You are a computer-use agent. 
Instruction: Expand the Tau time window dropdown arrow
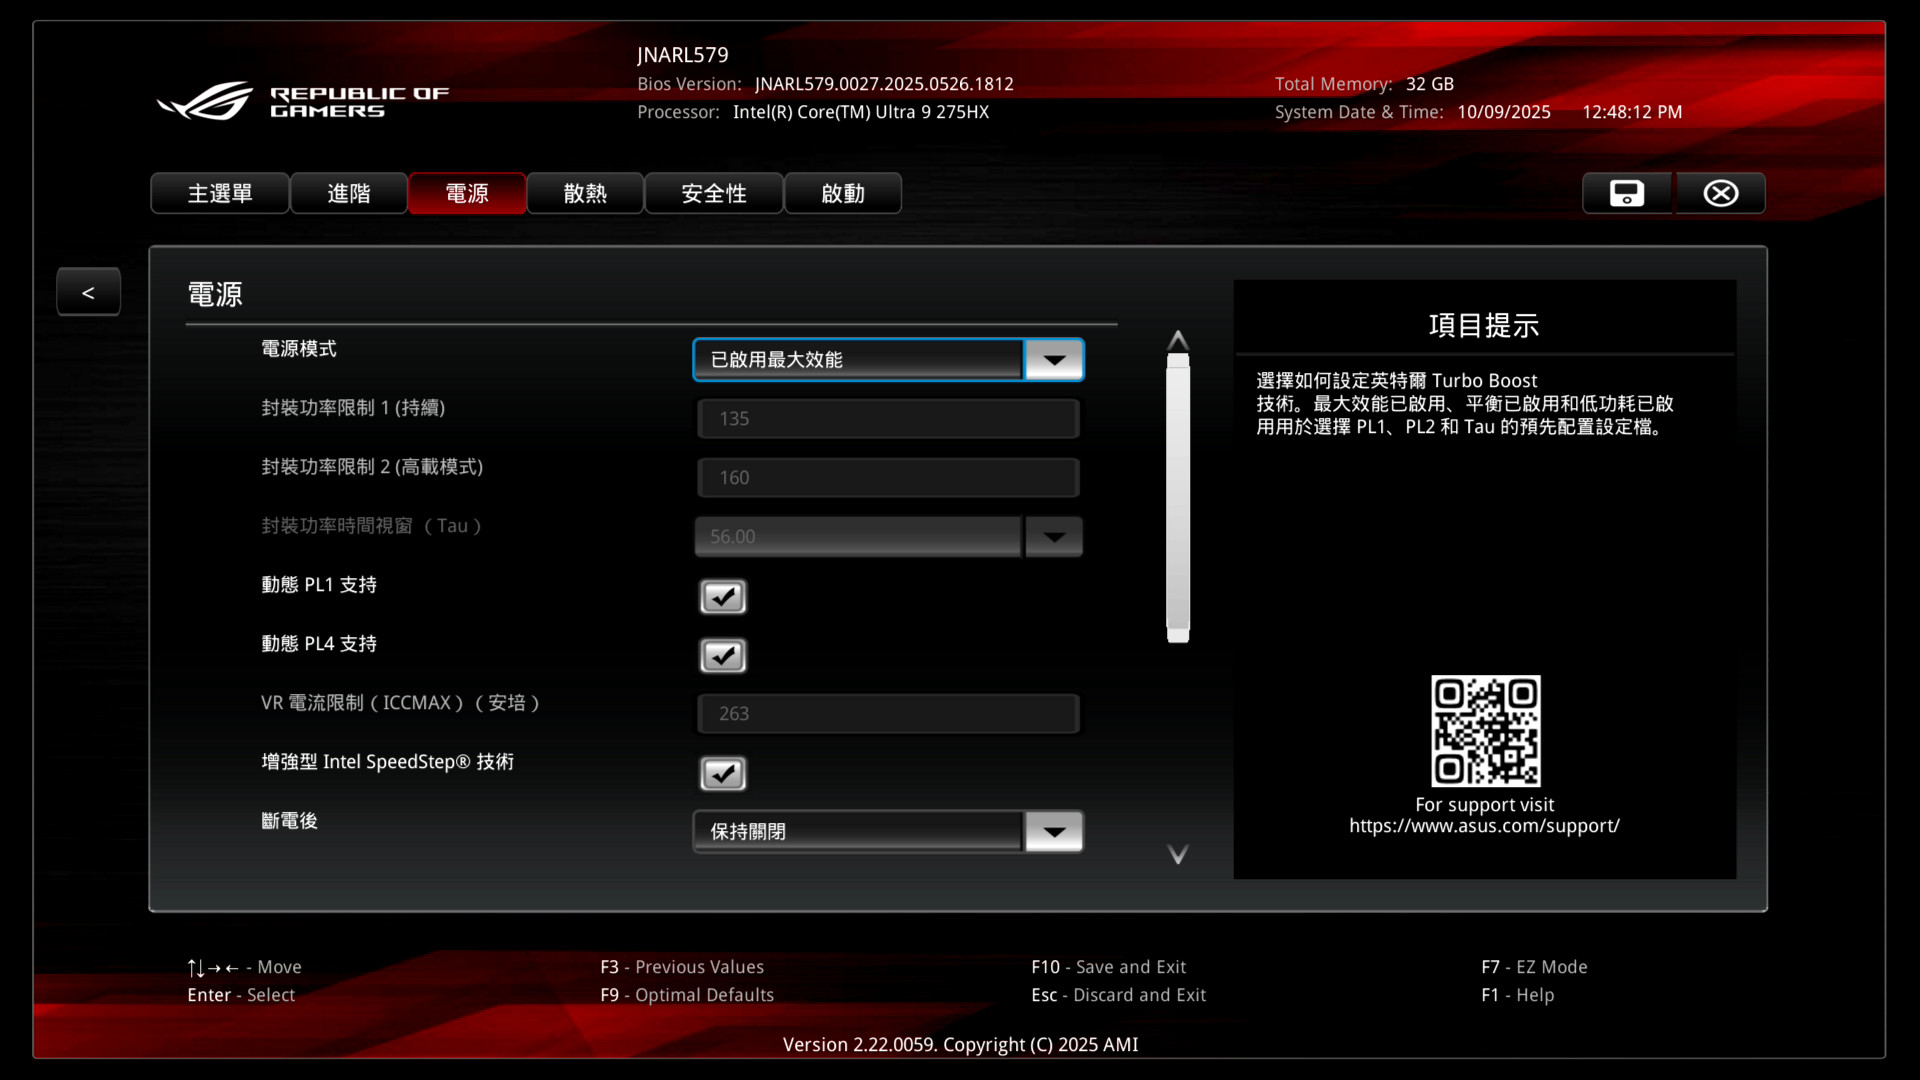click(1053, 537)
